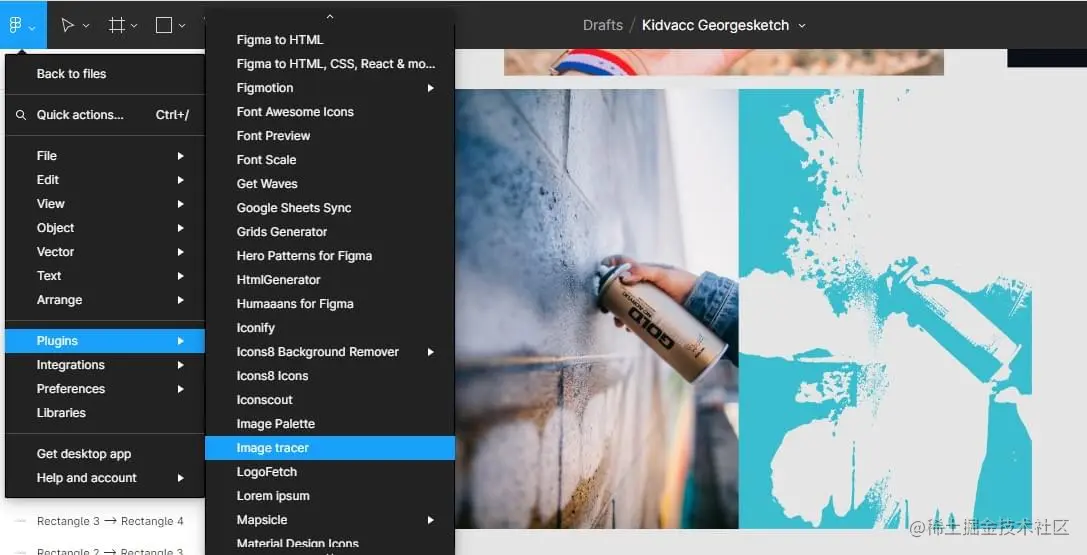Run the Image Palette plugin

click(330, 423)
